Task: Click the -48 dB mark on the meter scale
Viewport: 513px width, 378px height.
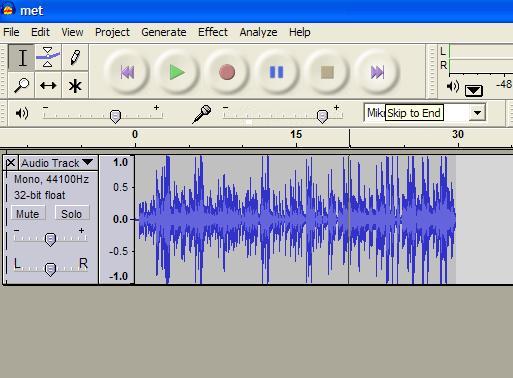Action: [x=504, y=84]
